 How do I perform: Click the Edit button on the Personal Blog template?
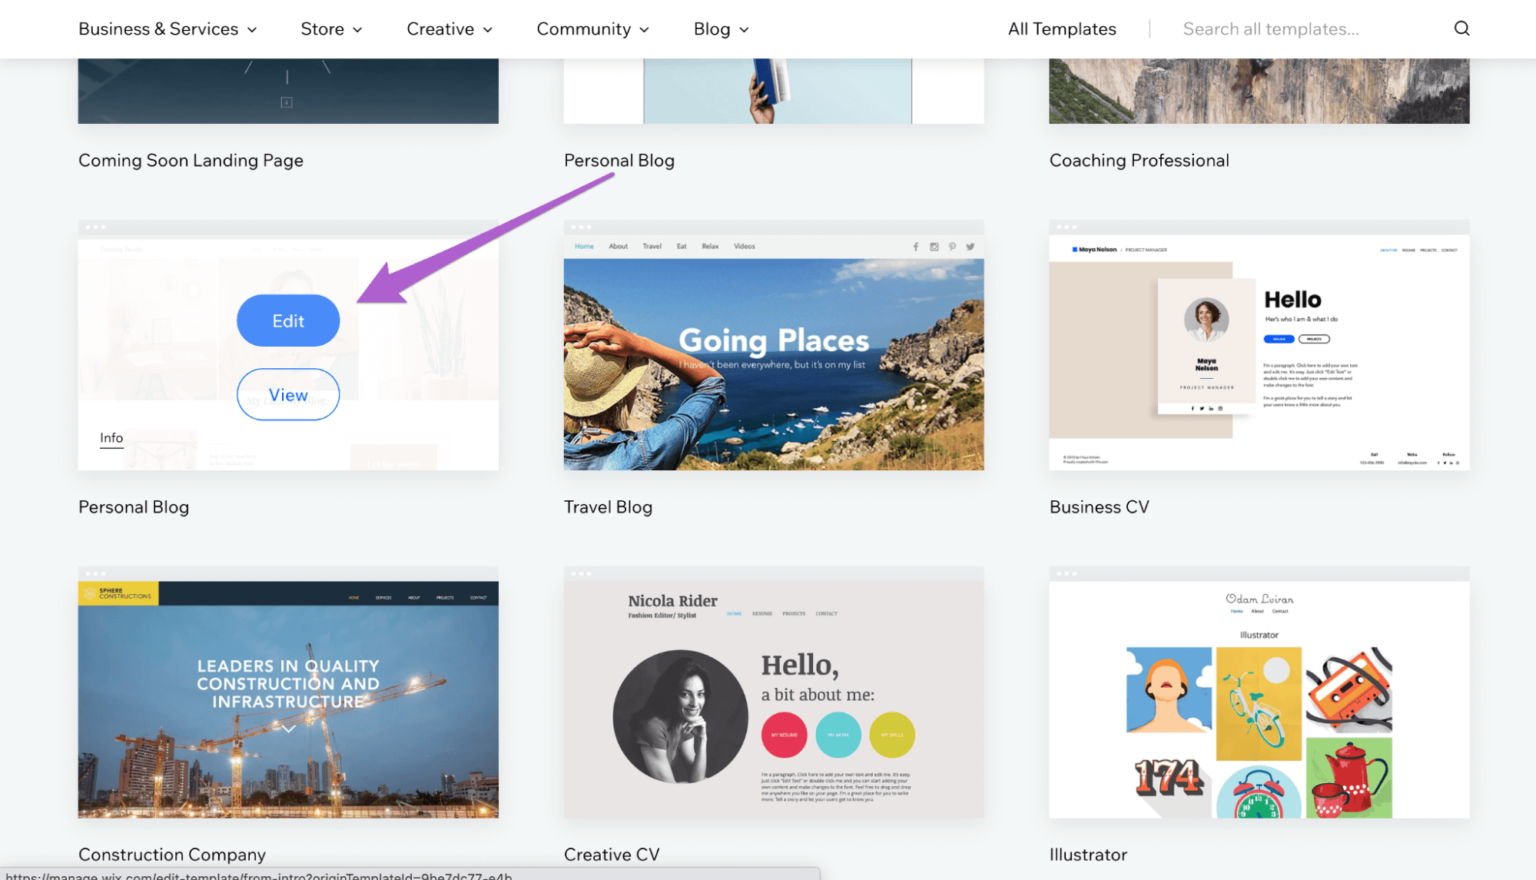[x=288, y=320]
